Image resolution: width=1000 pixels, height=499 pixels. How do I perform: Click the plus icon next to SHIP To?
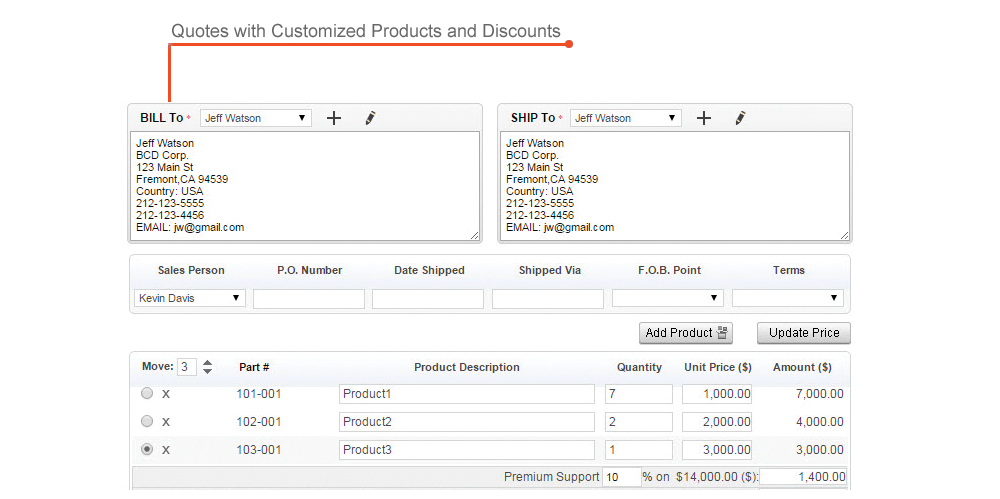[x=704, y=118]
